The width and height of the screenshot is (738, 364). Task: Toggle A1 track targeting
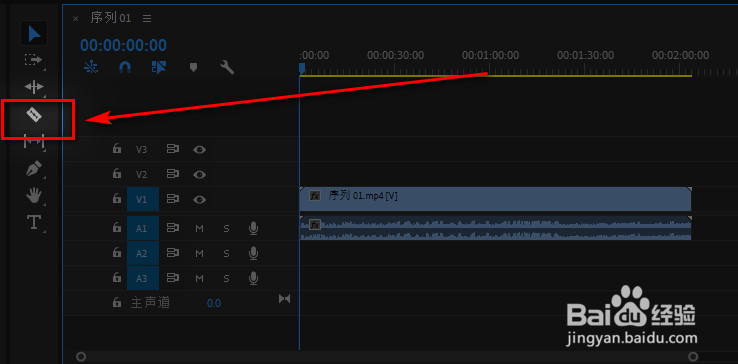pyautogui.click(x=143, y=228)
